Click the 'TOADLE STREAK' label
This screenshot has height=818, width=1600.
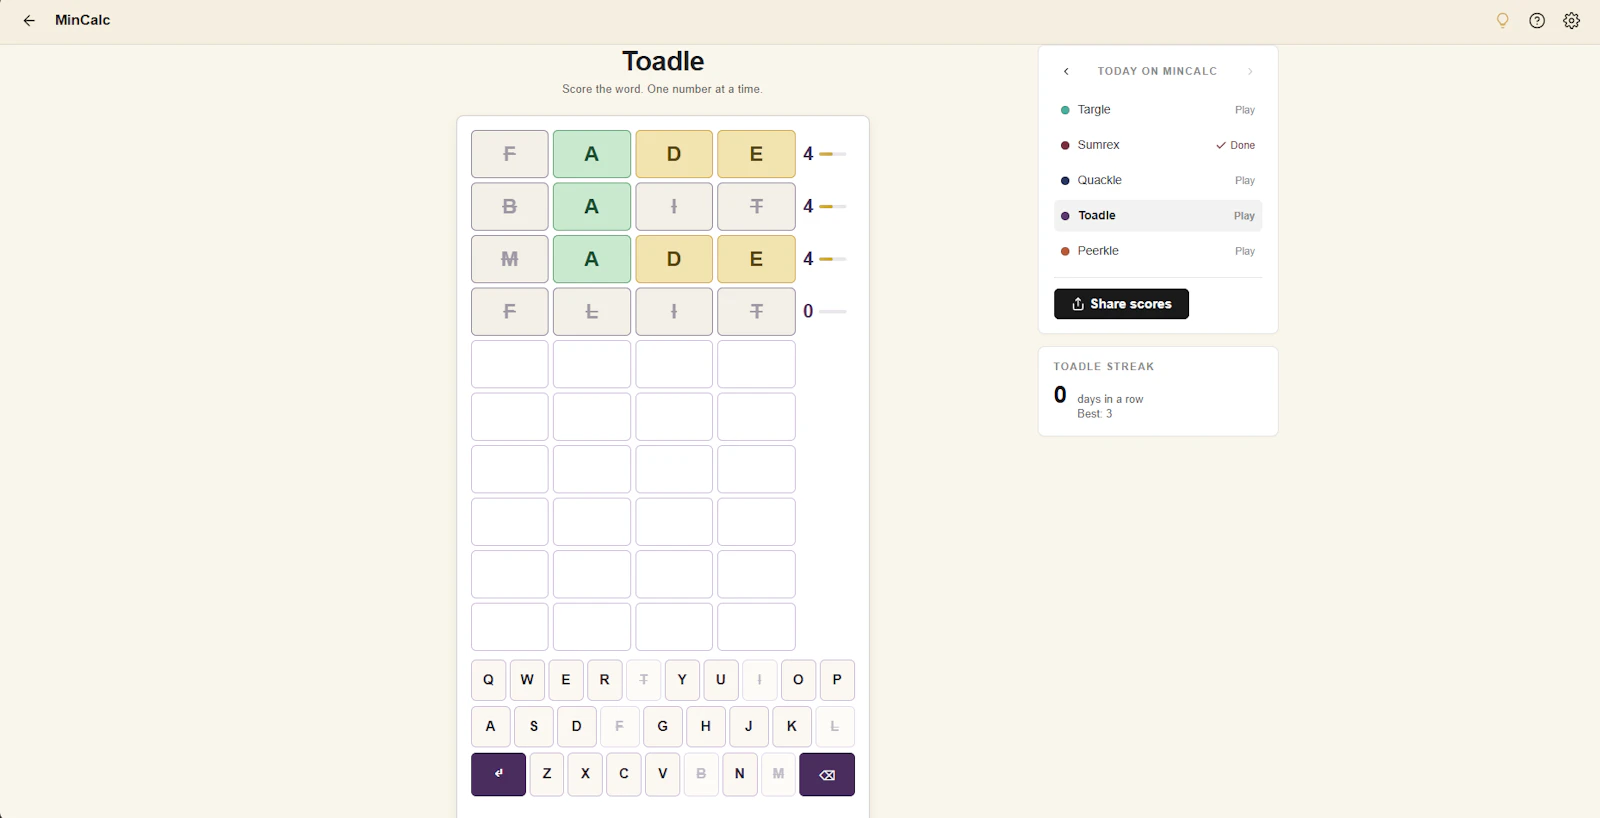(1104, 367)
